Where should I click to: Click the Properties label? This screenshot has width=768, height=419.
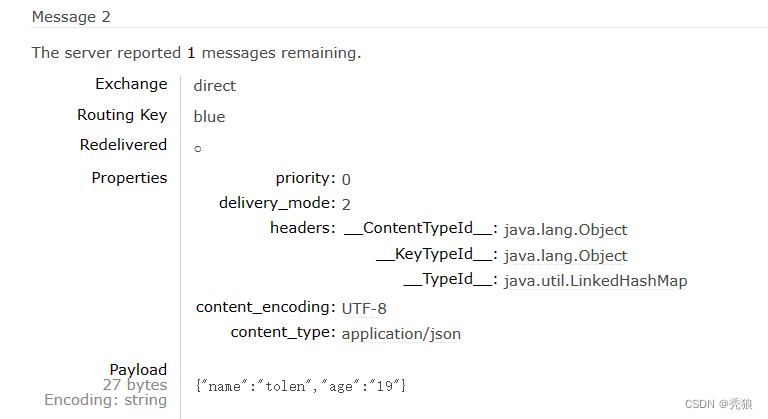pyautogui.click(x=129, y=178)
